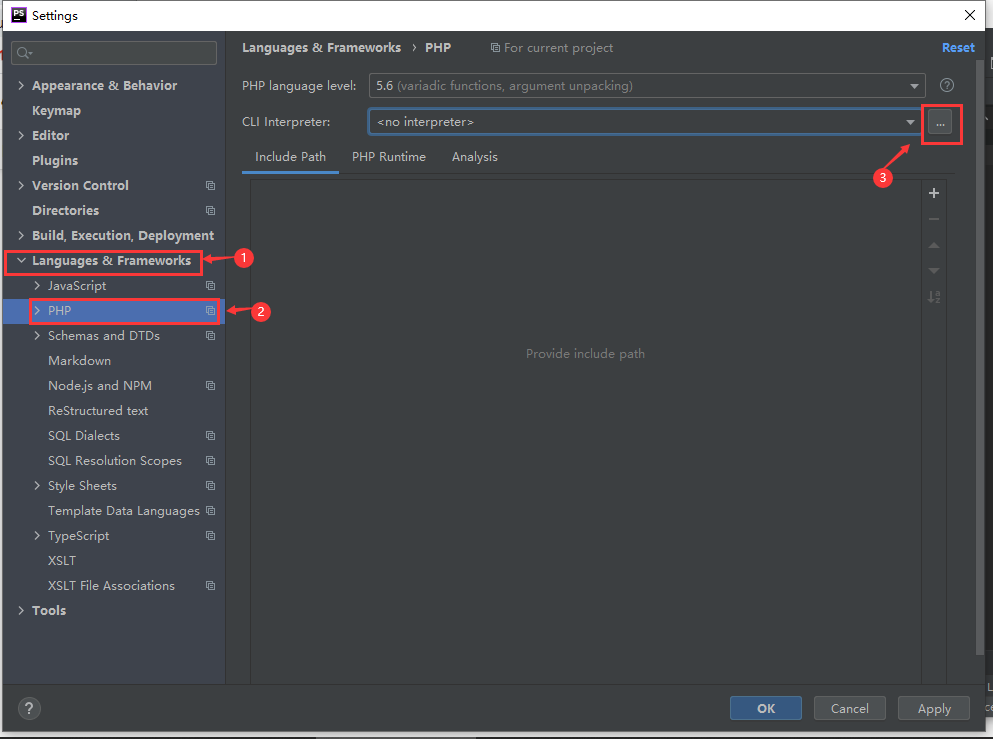This screenshot has height=739, width=993.
Task: Select Plugins in settings tree
Action: 55,161
